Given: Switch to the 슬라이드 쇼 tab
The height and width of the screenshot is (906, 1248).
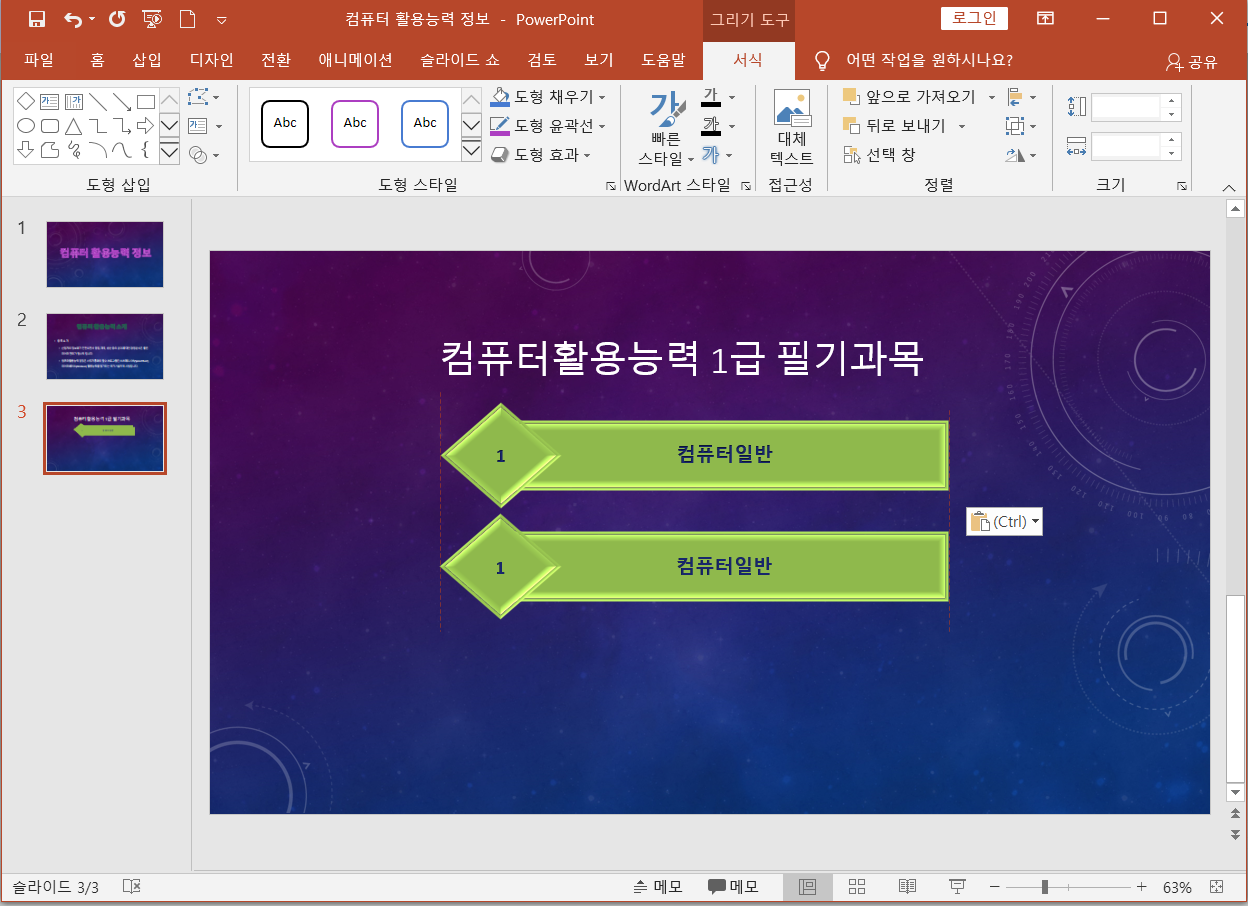Looking at the screenshot, I should [x=460, y=61].
